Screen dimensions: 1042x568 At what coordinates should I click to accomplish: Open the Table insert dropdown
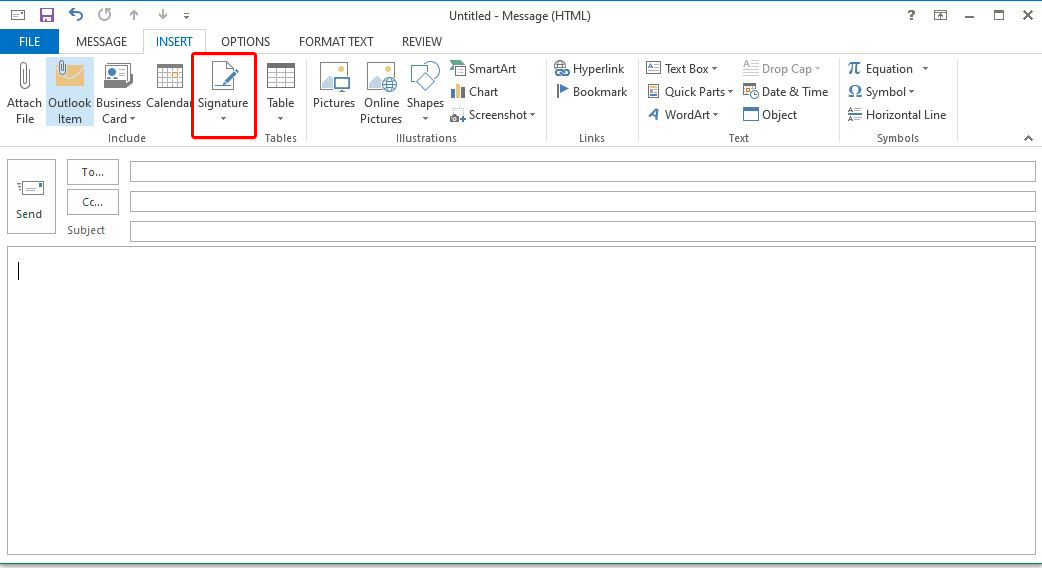point(280,92)
